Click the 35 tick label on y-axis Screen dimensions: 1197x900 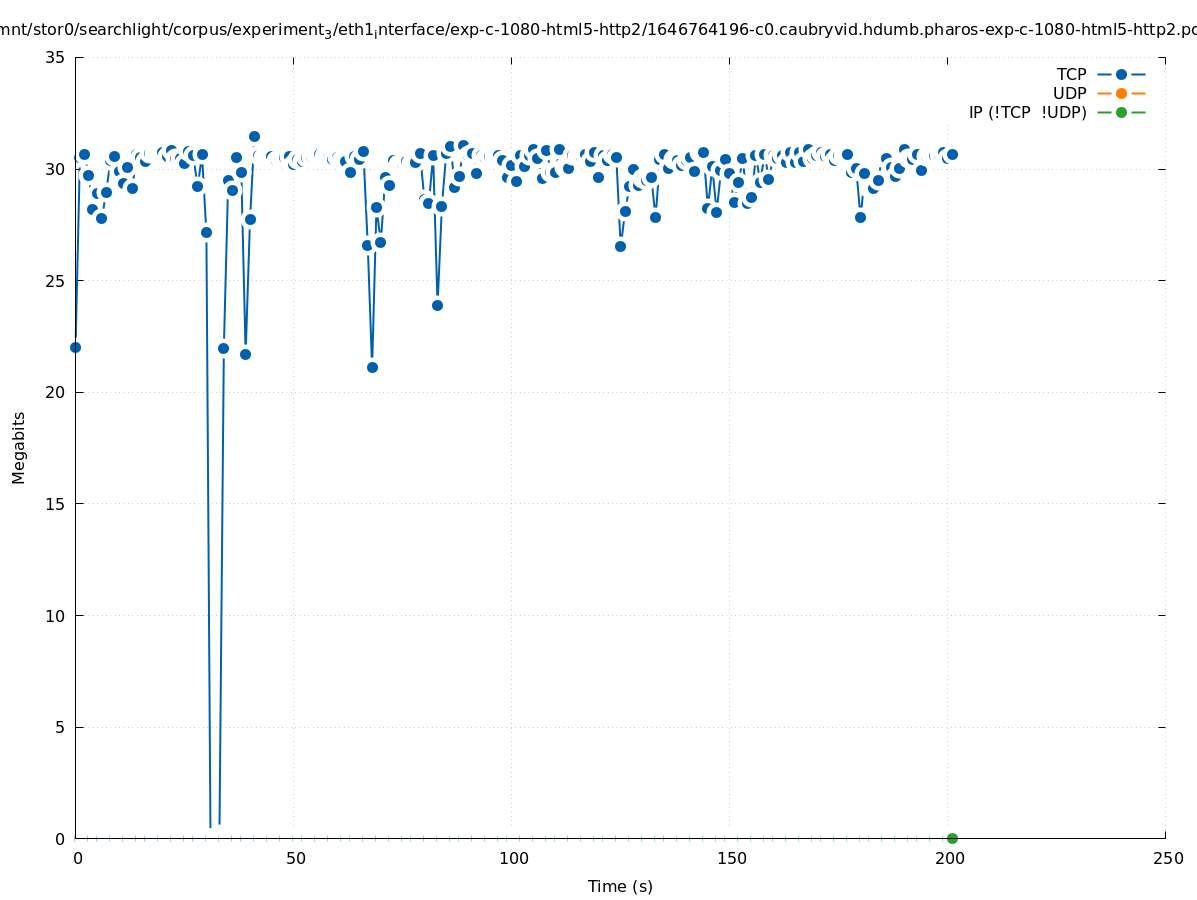(55, 57)
